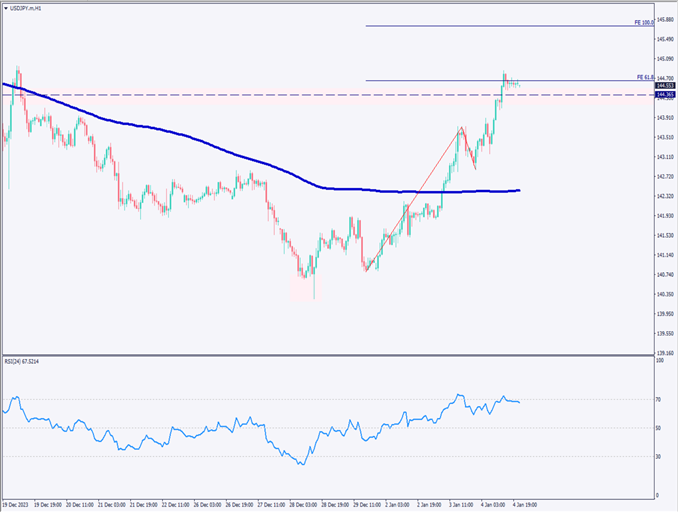Image resolution: width=678 pixels, height=512 pixels.
Task: Click the 4 Jan 19:00 time label
Action: 528,506
